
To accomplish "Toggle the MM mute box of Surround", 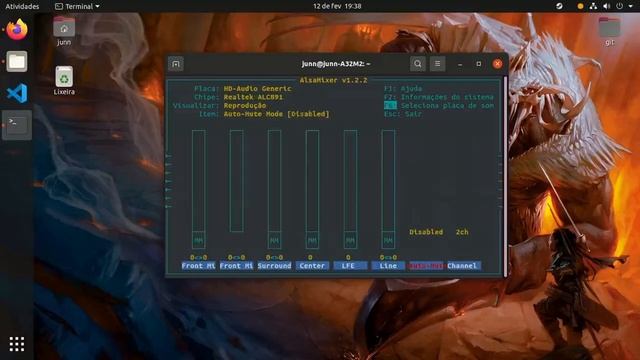I will coord(274,240).
